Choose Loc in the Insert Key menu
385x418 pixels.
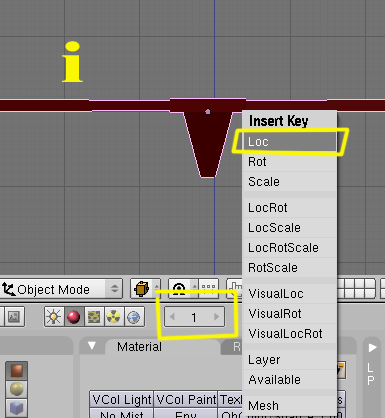coord(290,142)
